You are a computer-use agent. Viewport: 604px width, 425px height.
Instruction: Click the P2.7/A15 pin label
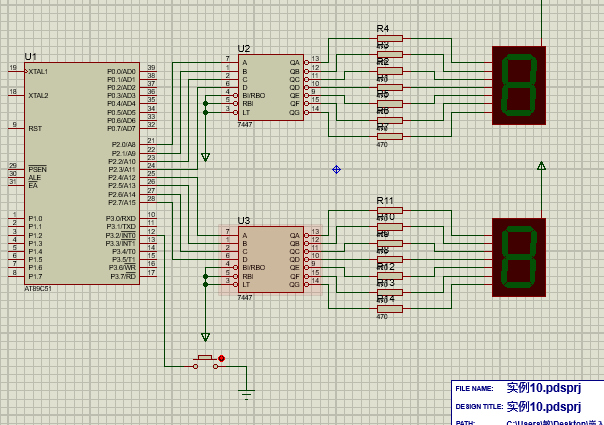(x=122, y=203)
